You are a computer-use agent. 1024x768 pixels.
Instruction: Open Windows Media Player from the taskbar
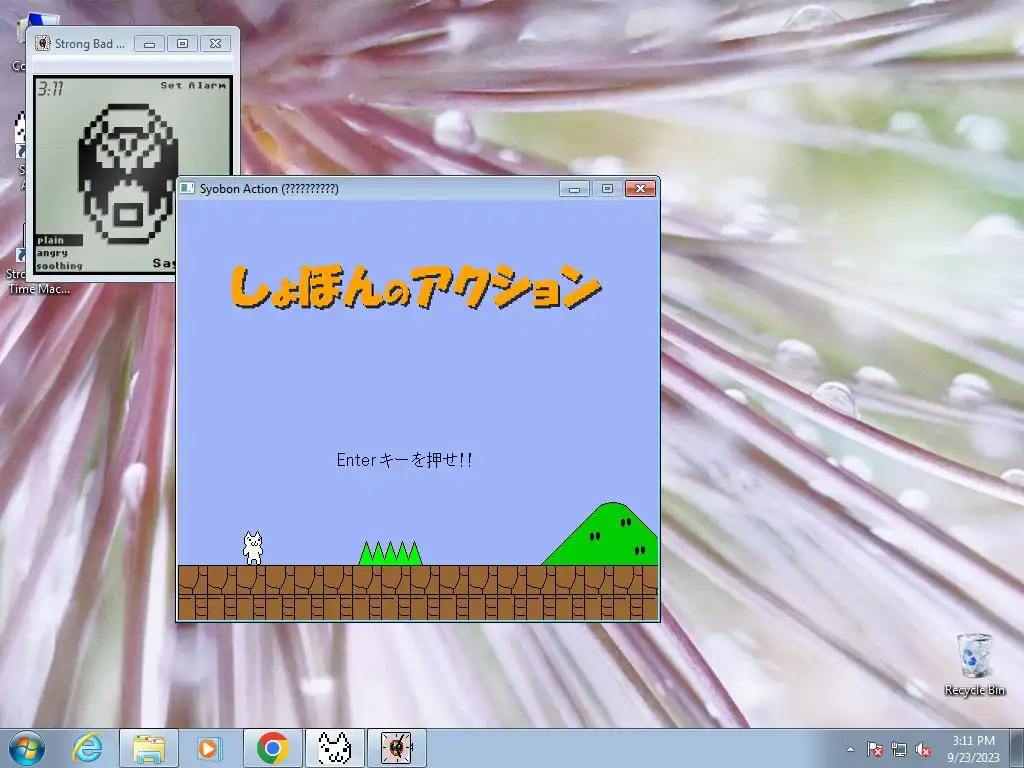[x=210, y=748]
